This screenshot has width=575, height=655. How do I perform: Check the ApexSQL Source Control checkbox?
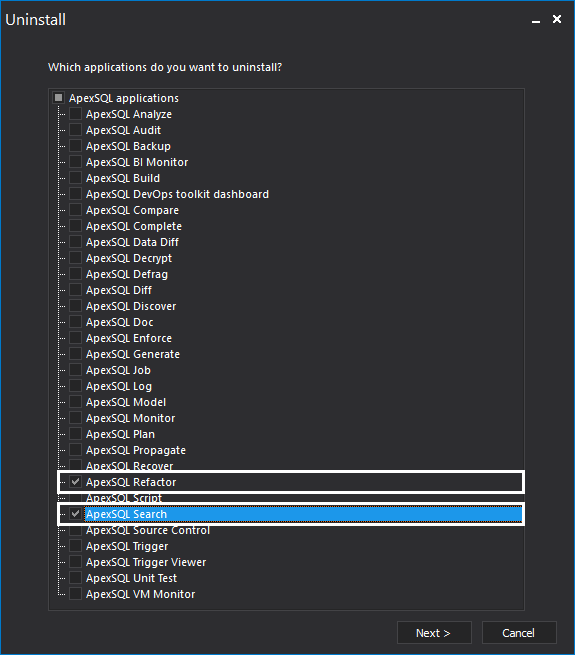(x=75, y=531)
